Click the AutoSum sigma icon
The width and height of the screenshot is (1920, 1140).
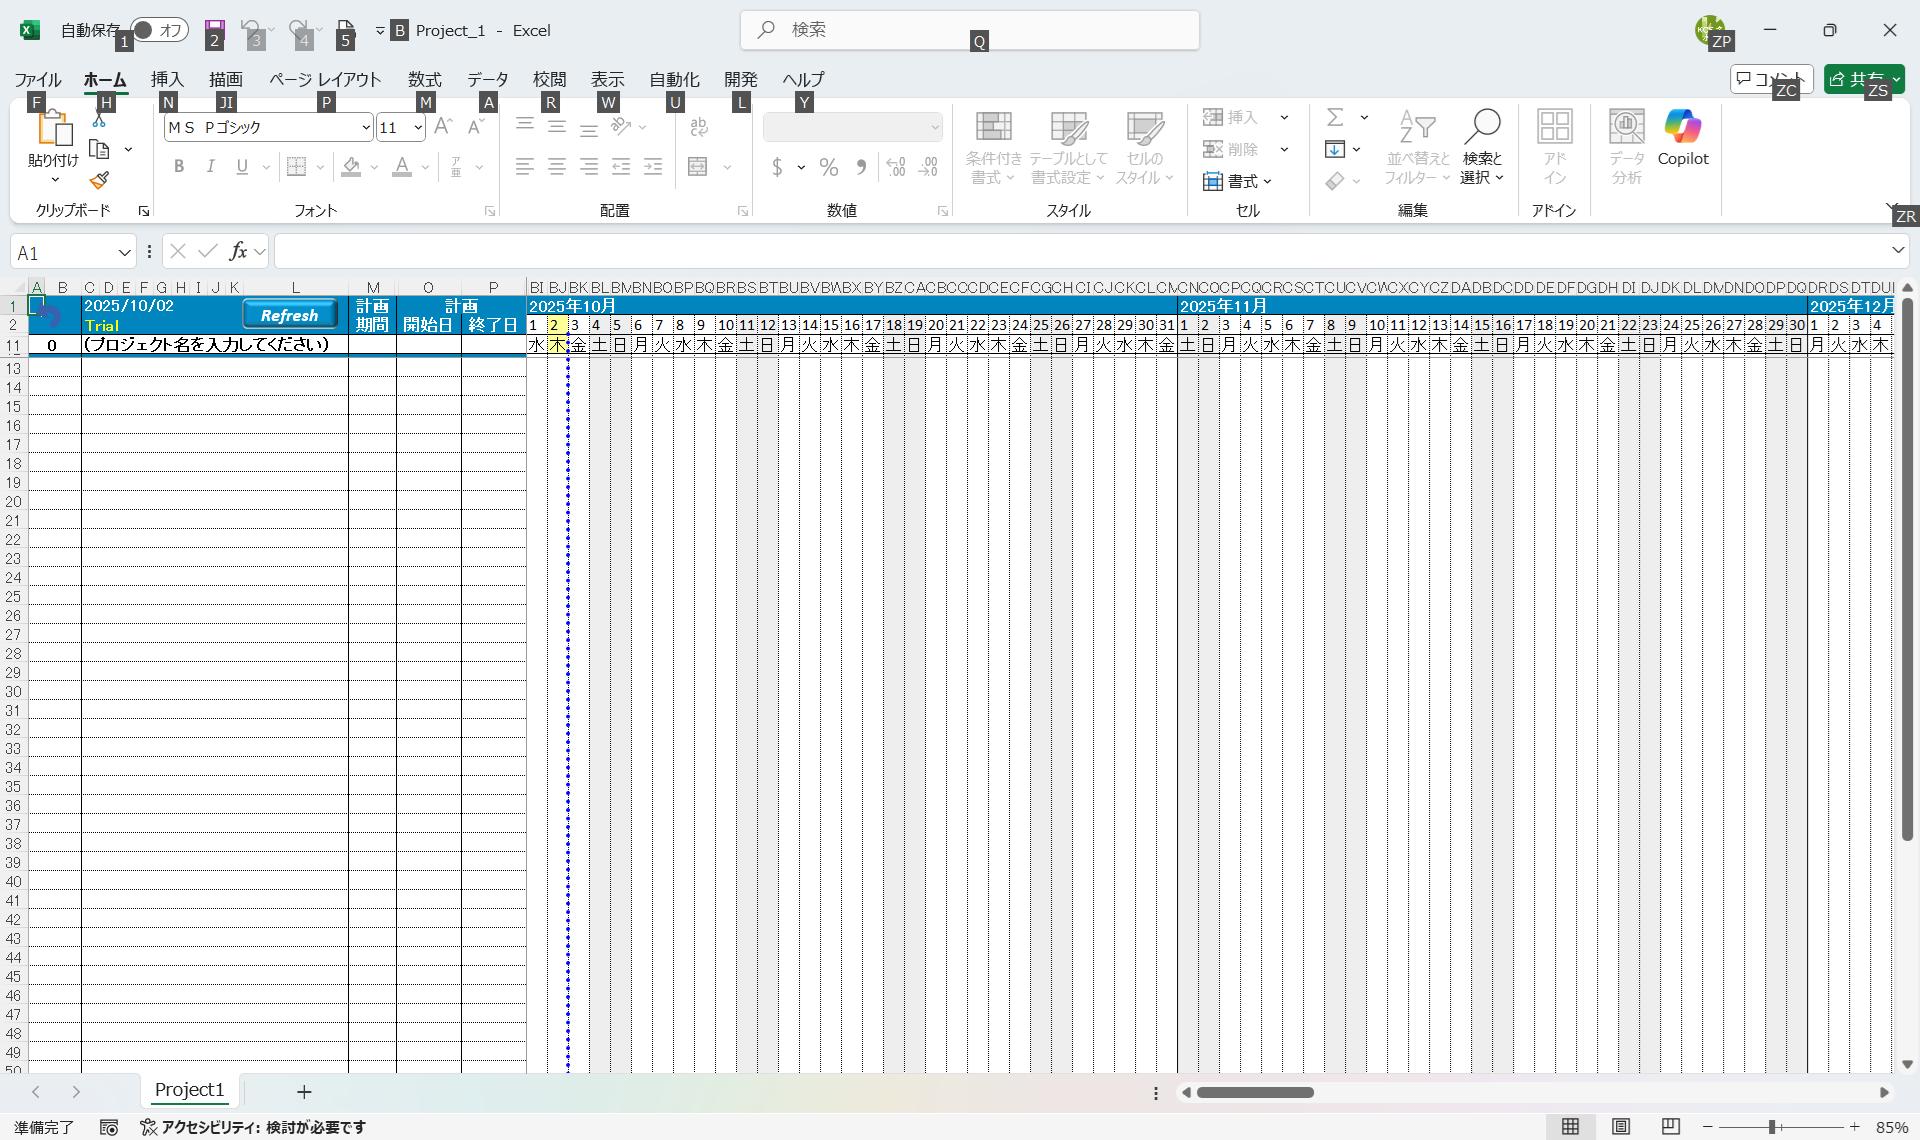coord(1335,118)
